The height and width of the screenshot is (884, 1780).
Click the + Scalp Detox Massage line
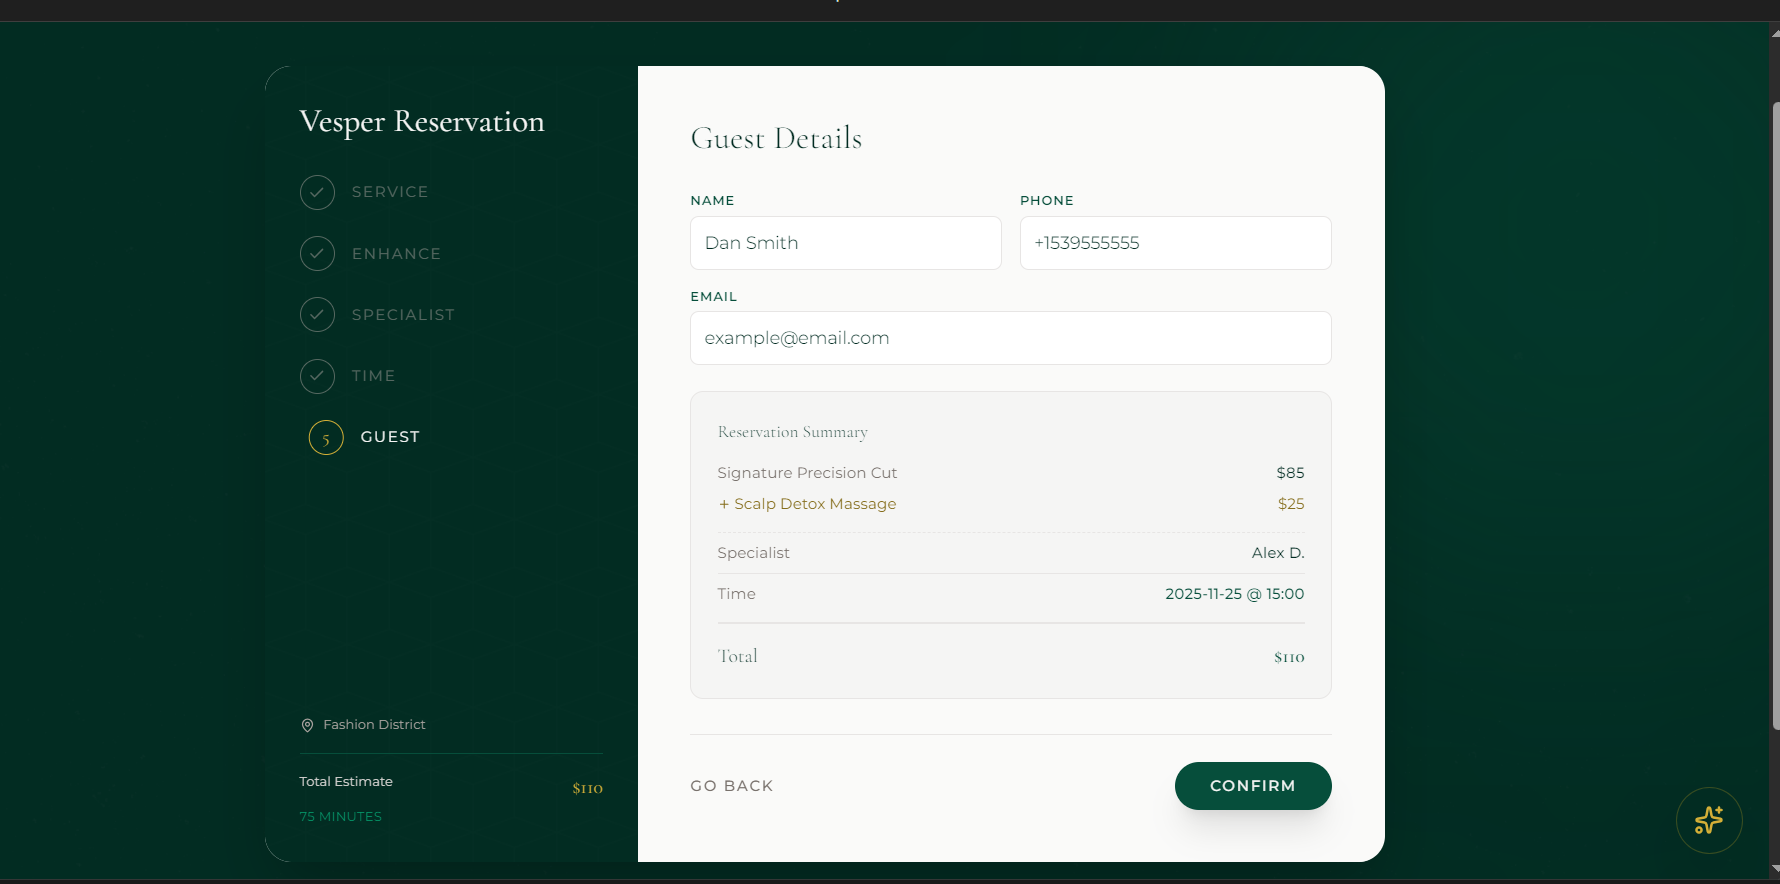807,504
